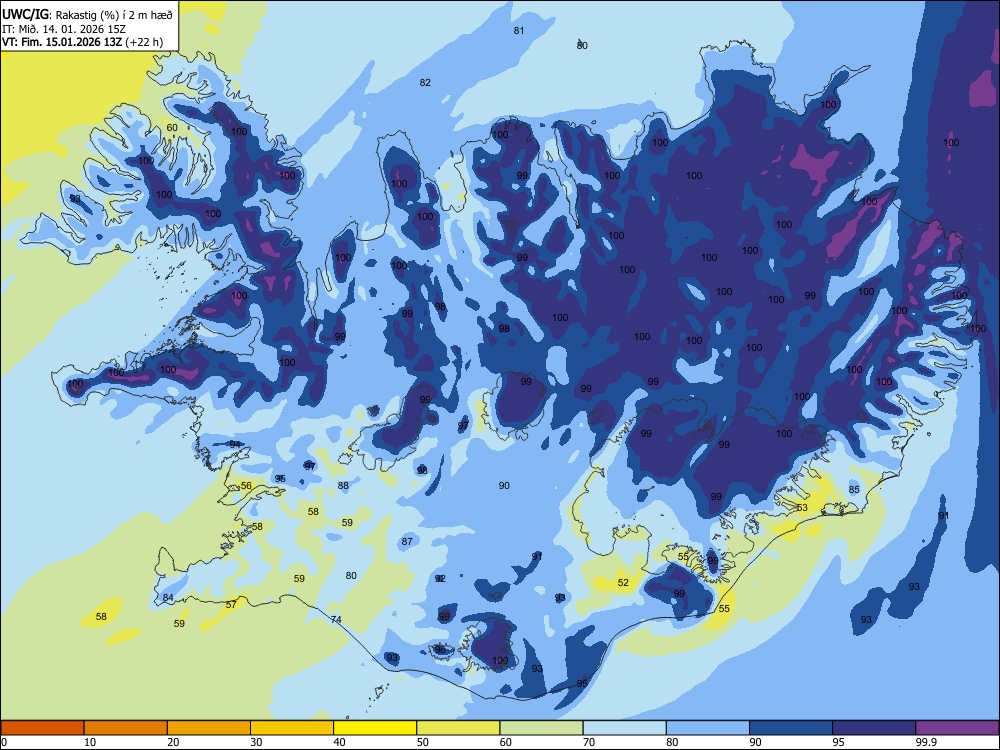This screenshot has width=1000, height=750.
Task: Click the title text 'UWC/IG: Rakastig (%) í 2 m hæð'
Action: [87, 15]
